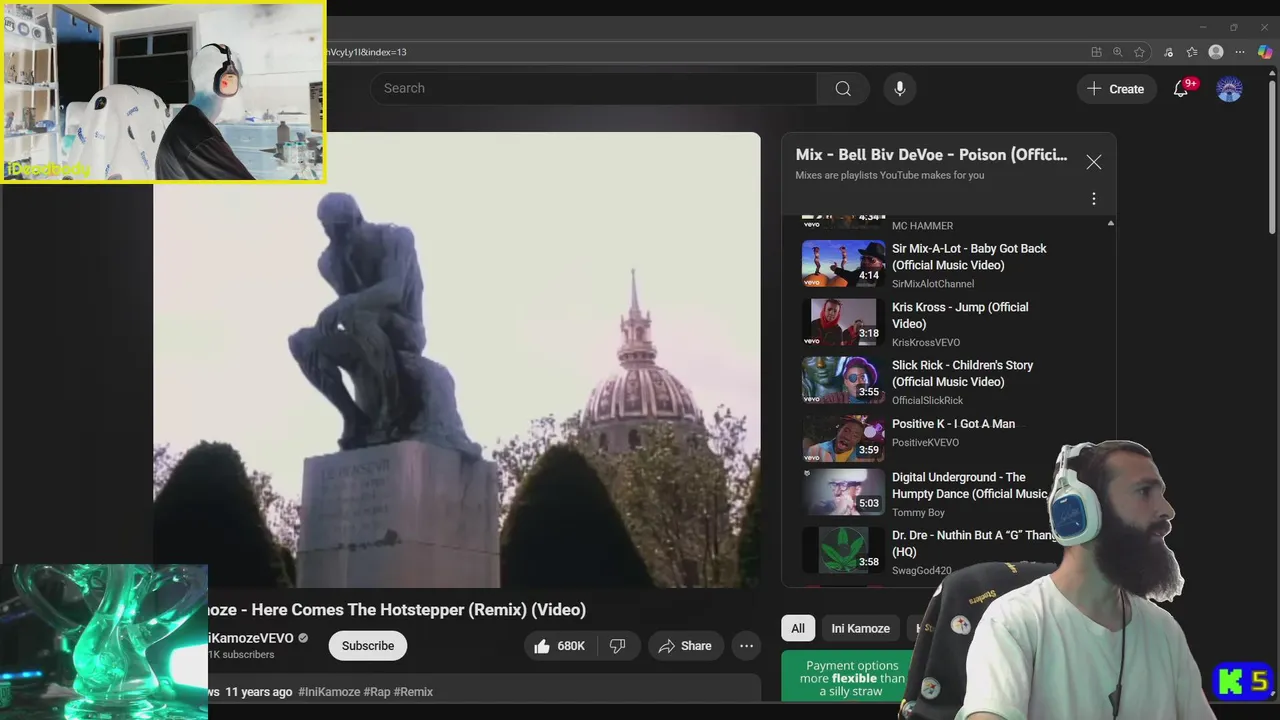This screenshot has height=720, width=1280.
Task: Open the browser favorites list icon
Action: pyautogui.click(x=1192, y=52)
